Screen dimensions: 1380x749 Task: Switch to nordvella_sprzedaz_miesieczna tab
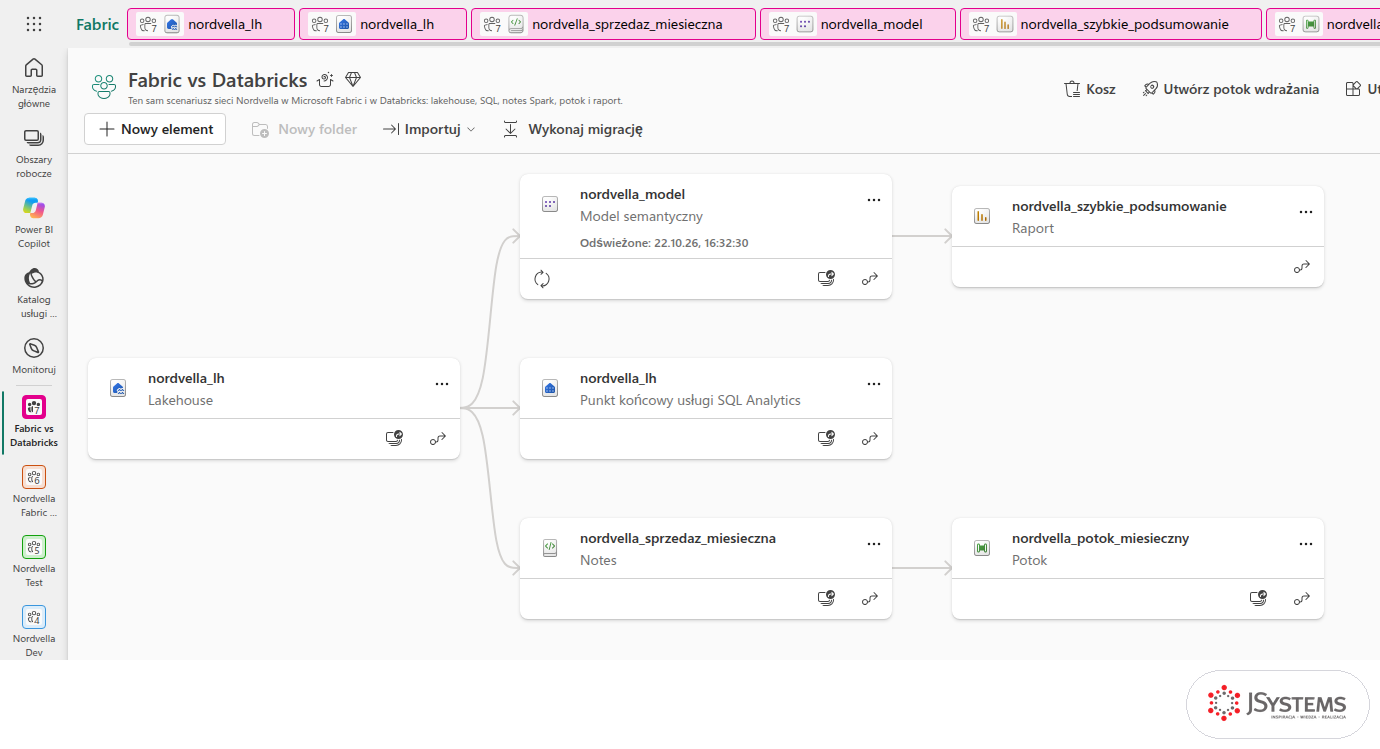click(613, 24)
